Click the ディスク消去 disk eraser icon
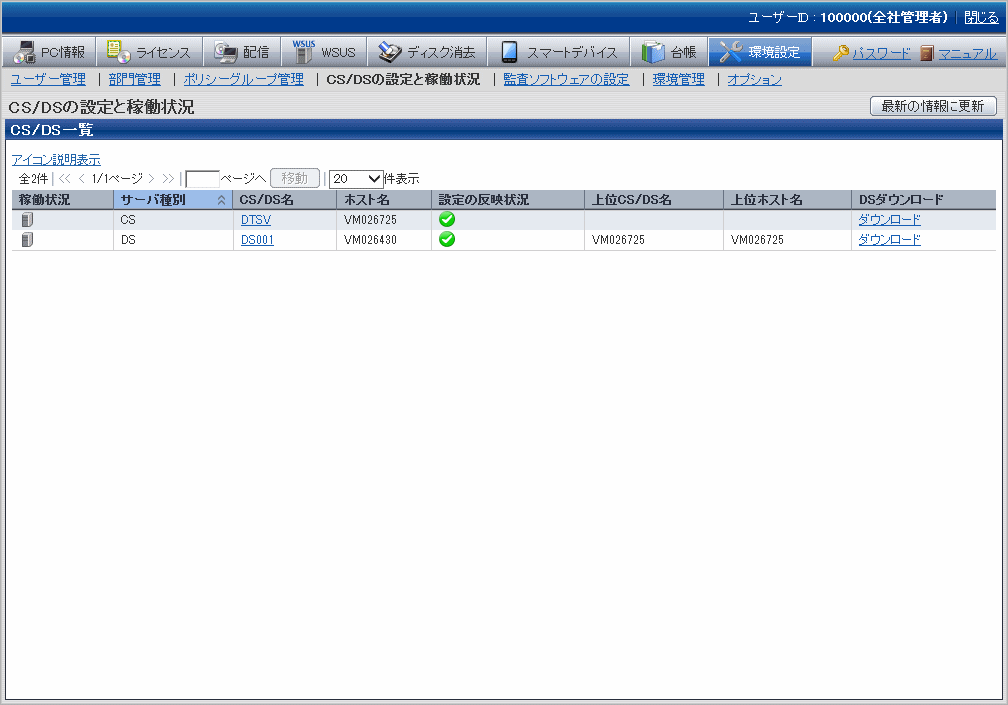The height and width of the screenshot is (705, 1008). pos(390,52)
